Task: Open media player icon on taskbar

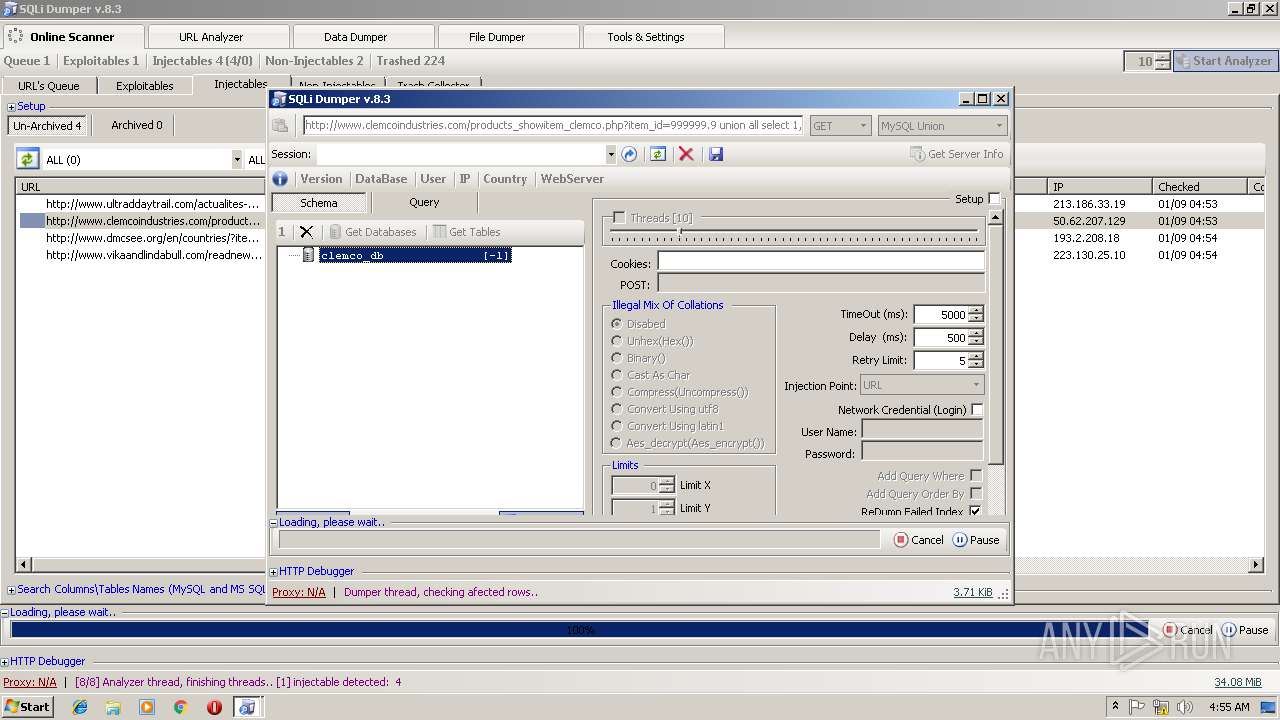Action: (147, 707)
